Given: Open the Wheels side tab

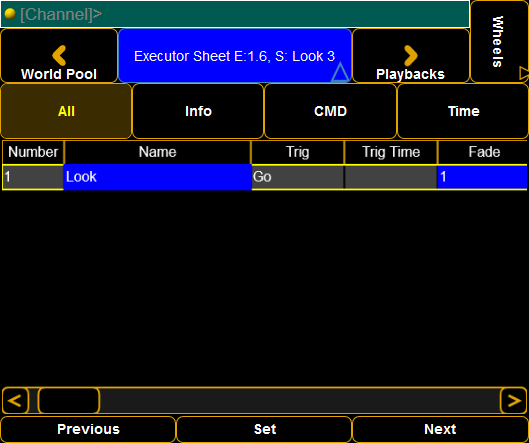Looking at the screenshot, I should point(499,41).
